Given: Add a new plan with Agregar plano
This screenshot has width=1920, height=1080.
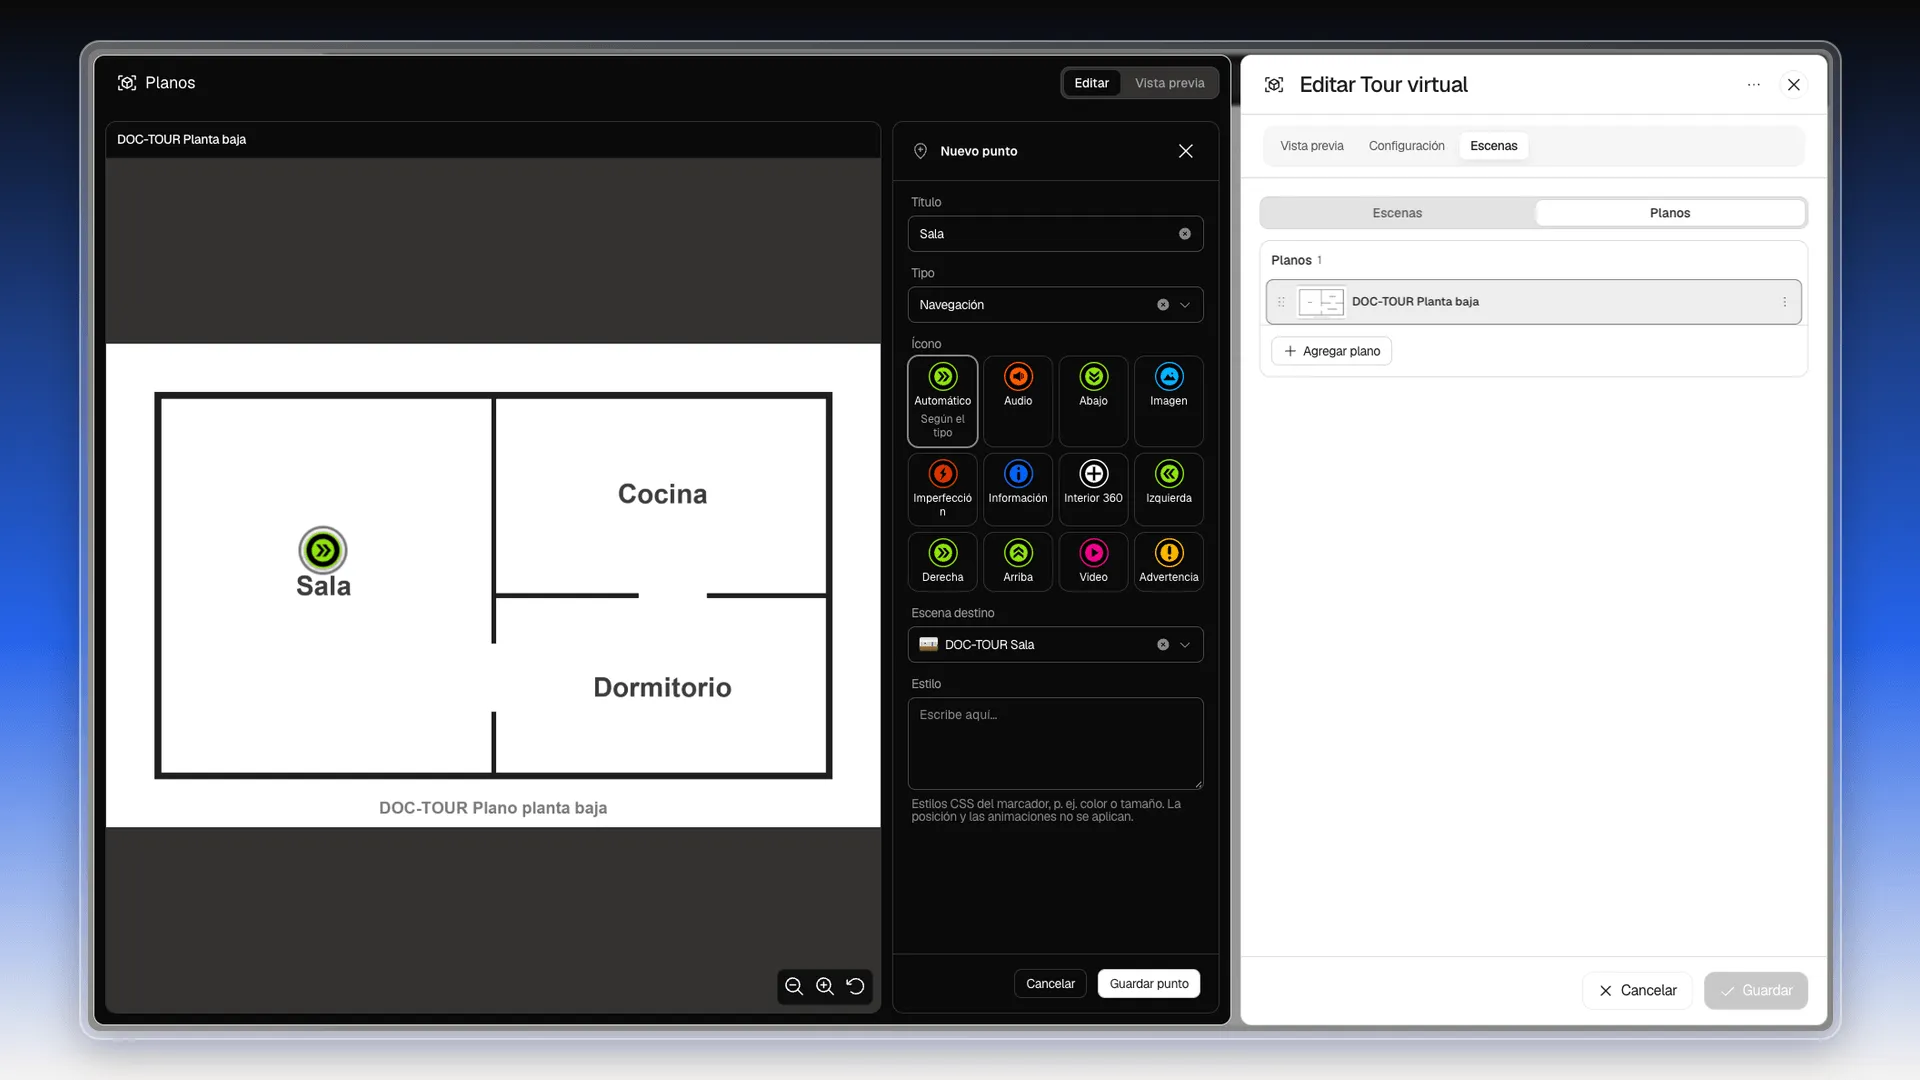Looking at the screenshot, I should point(1332,351).
